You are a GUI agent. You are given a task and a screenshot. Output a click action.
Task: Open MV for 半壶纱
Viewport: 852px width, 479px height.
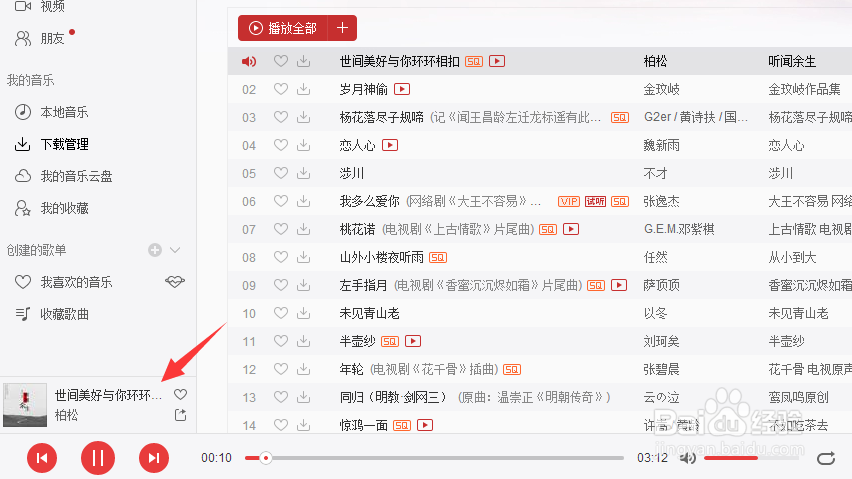[x=413, y=341]
